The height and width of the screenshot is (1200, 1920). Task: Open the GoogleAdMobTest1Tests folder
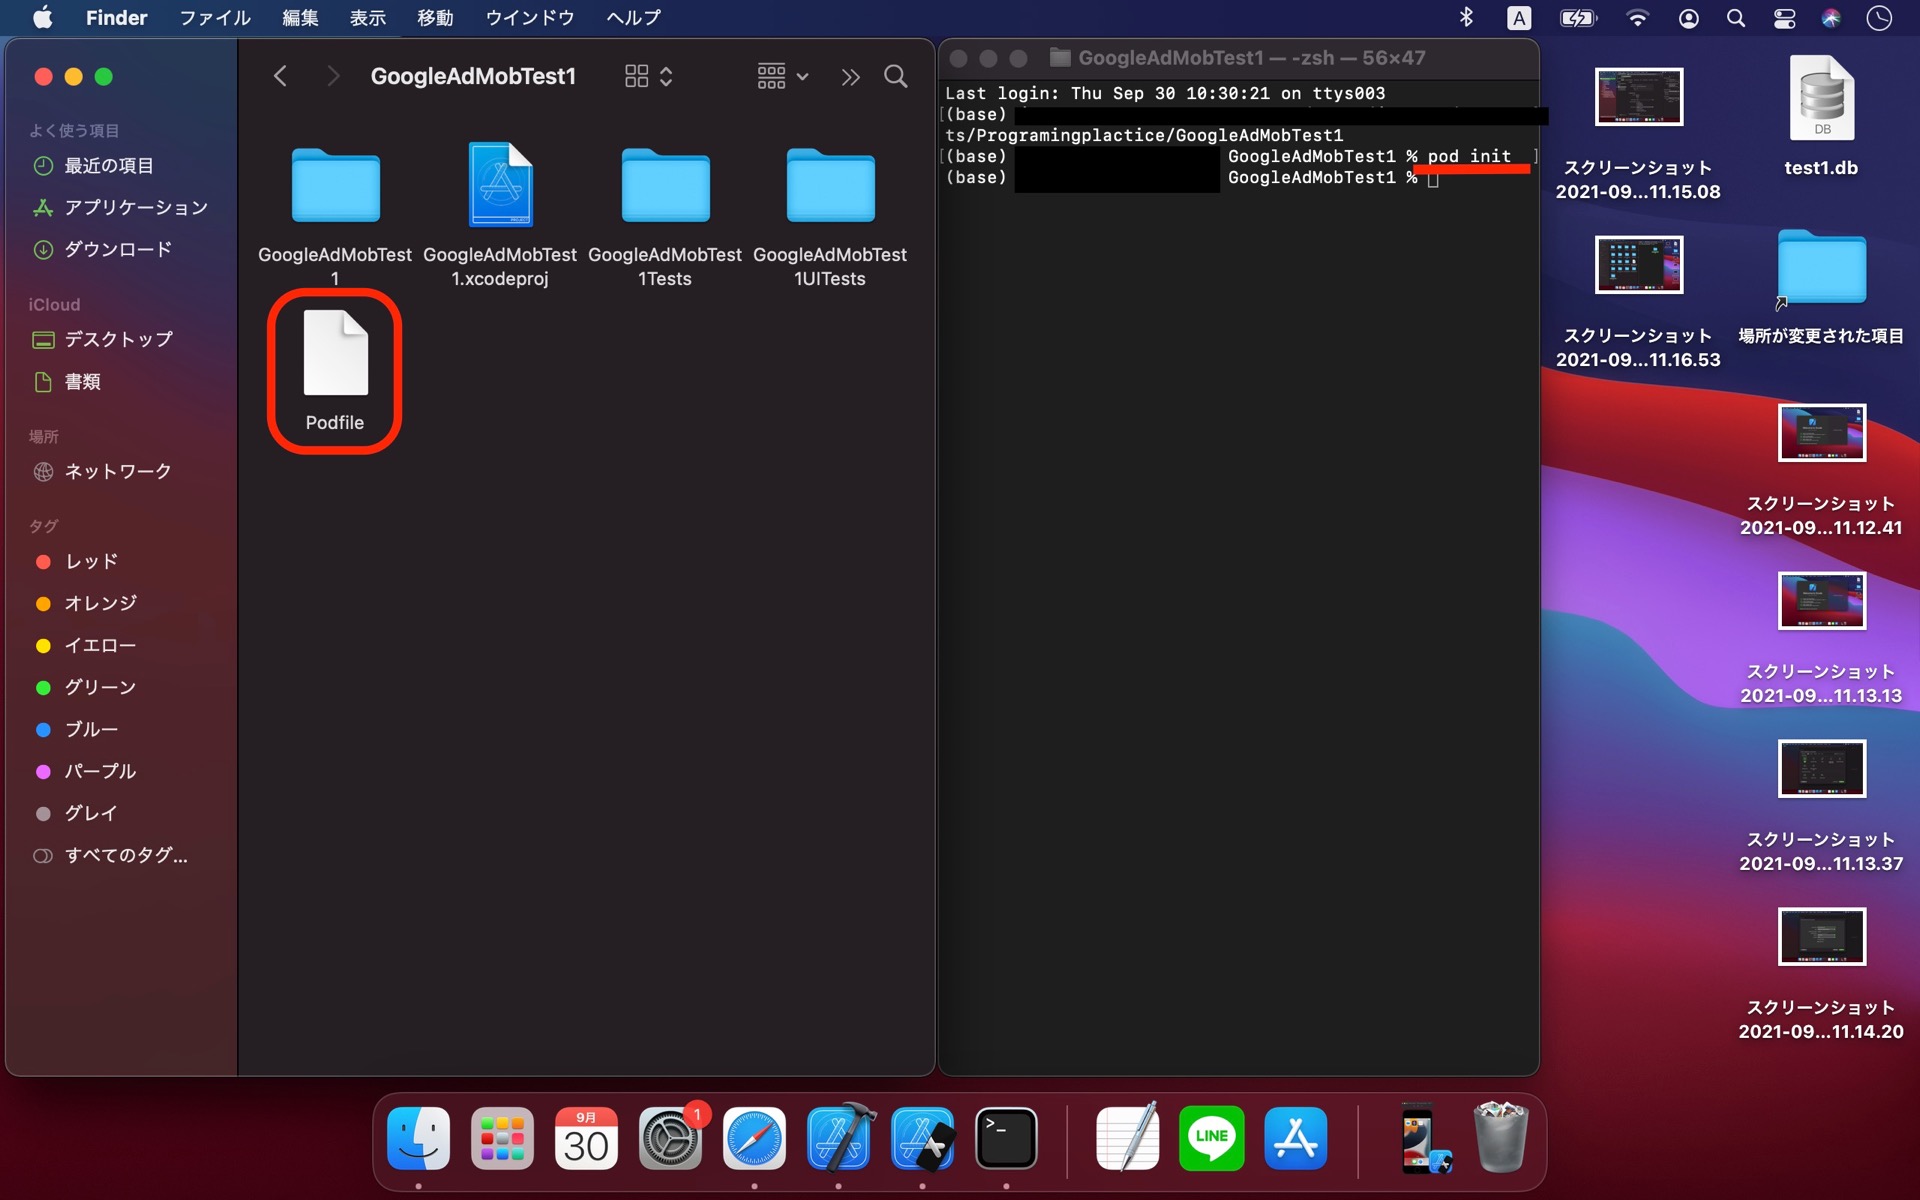point(665,185)
